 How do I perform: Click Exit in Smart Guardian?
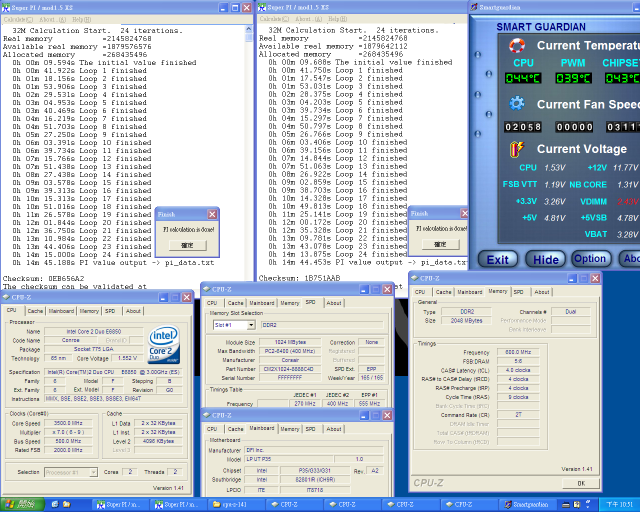498,260
